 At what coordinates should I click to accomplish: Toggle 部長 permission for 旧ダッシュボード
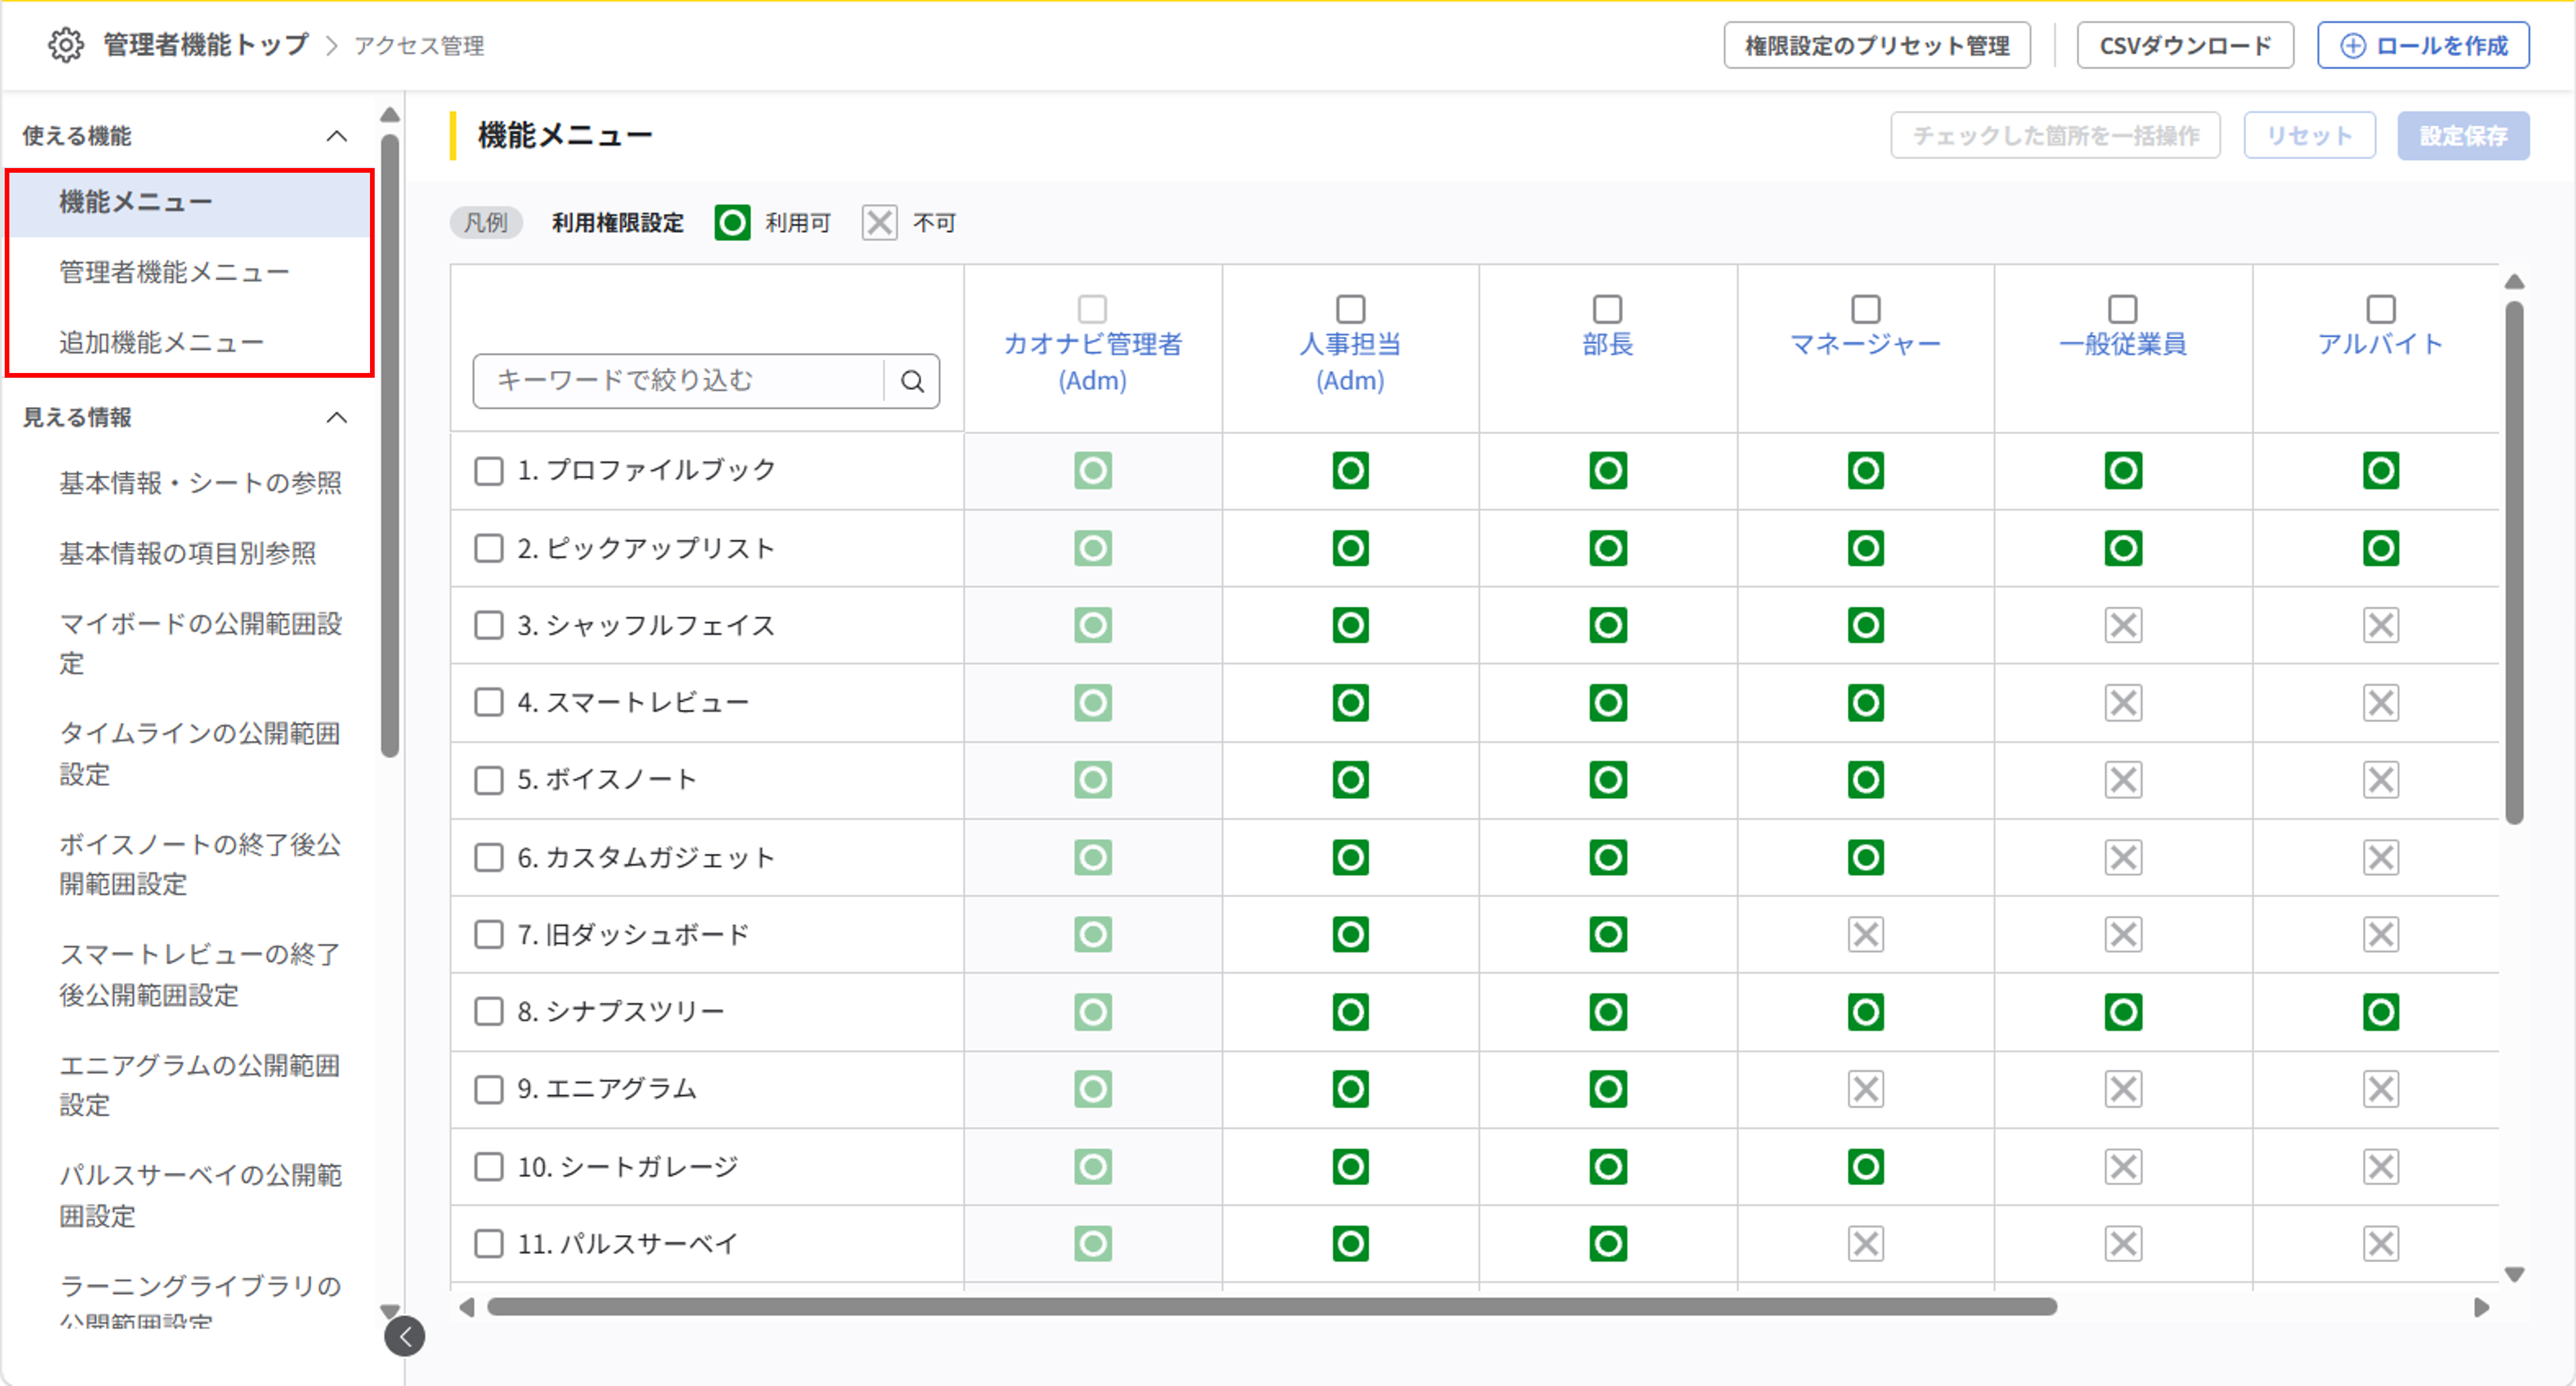[x=1608, y=934]
